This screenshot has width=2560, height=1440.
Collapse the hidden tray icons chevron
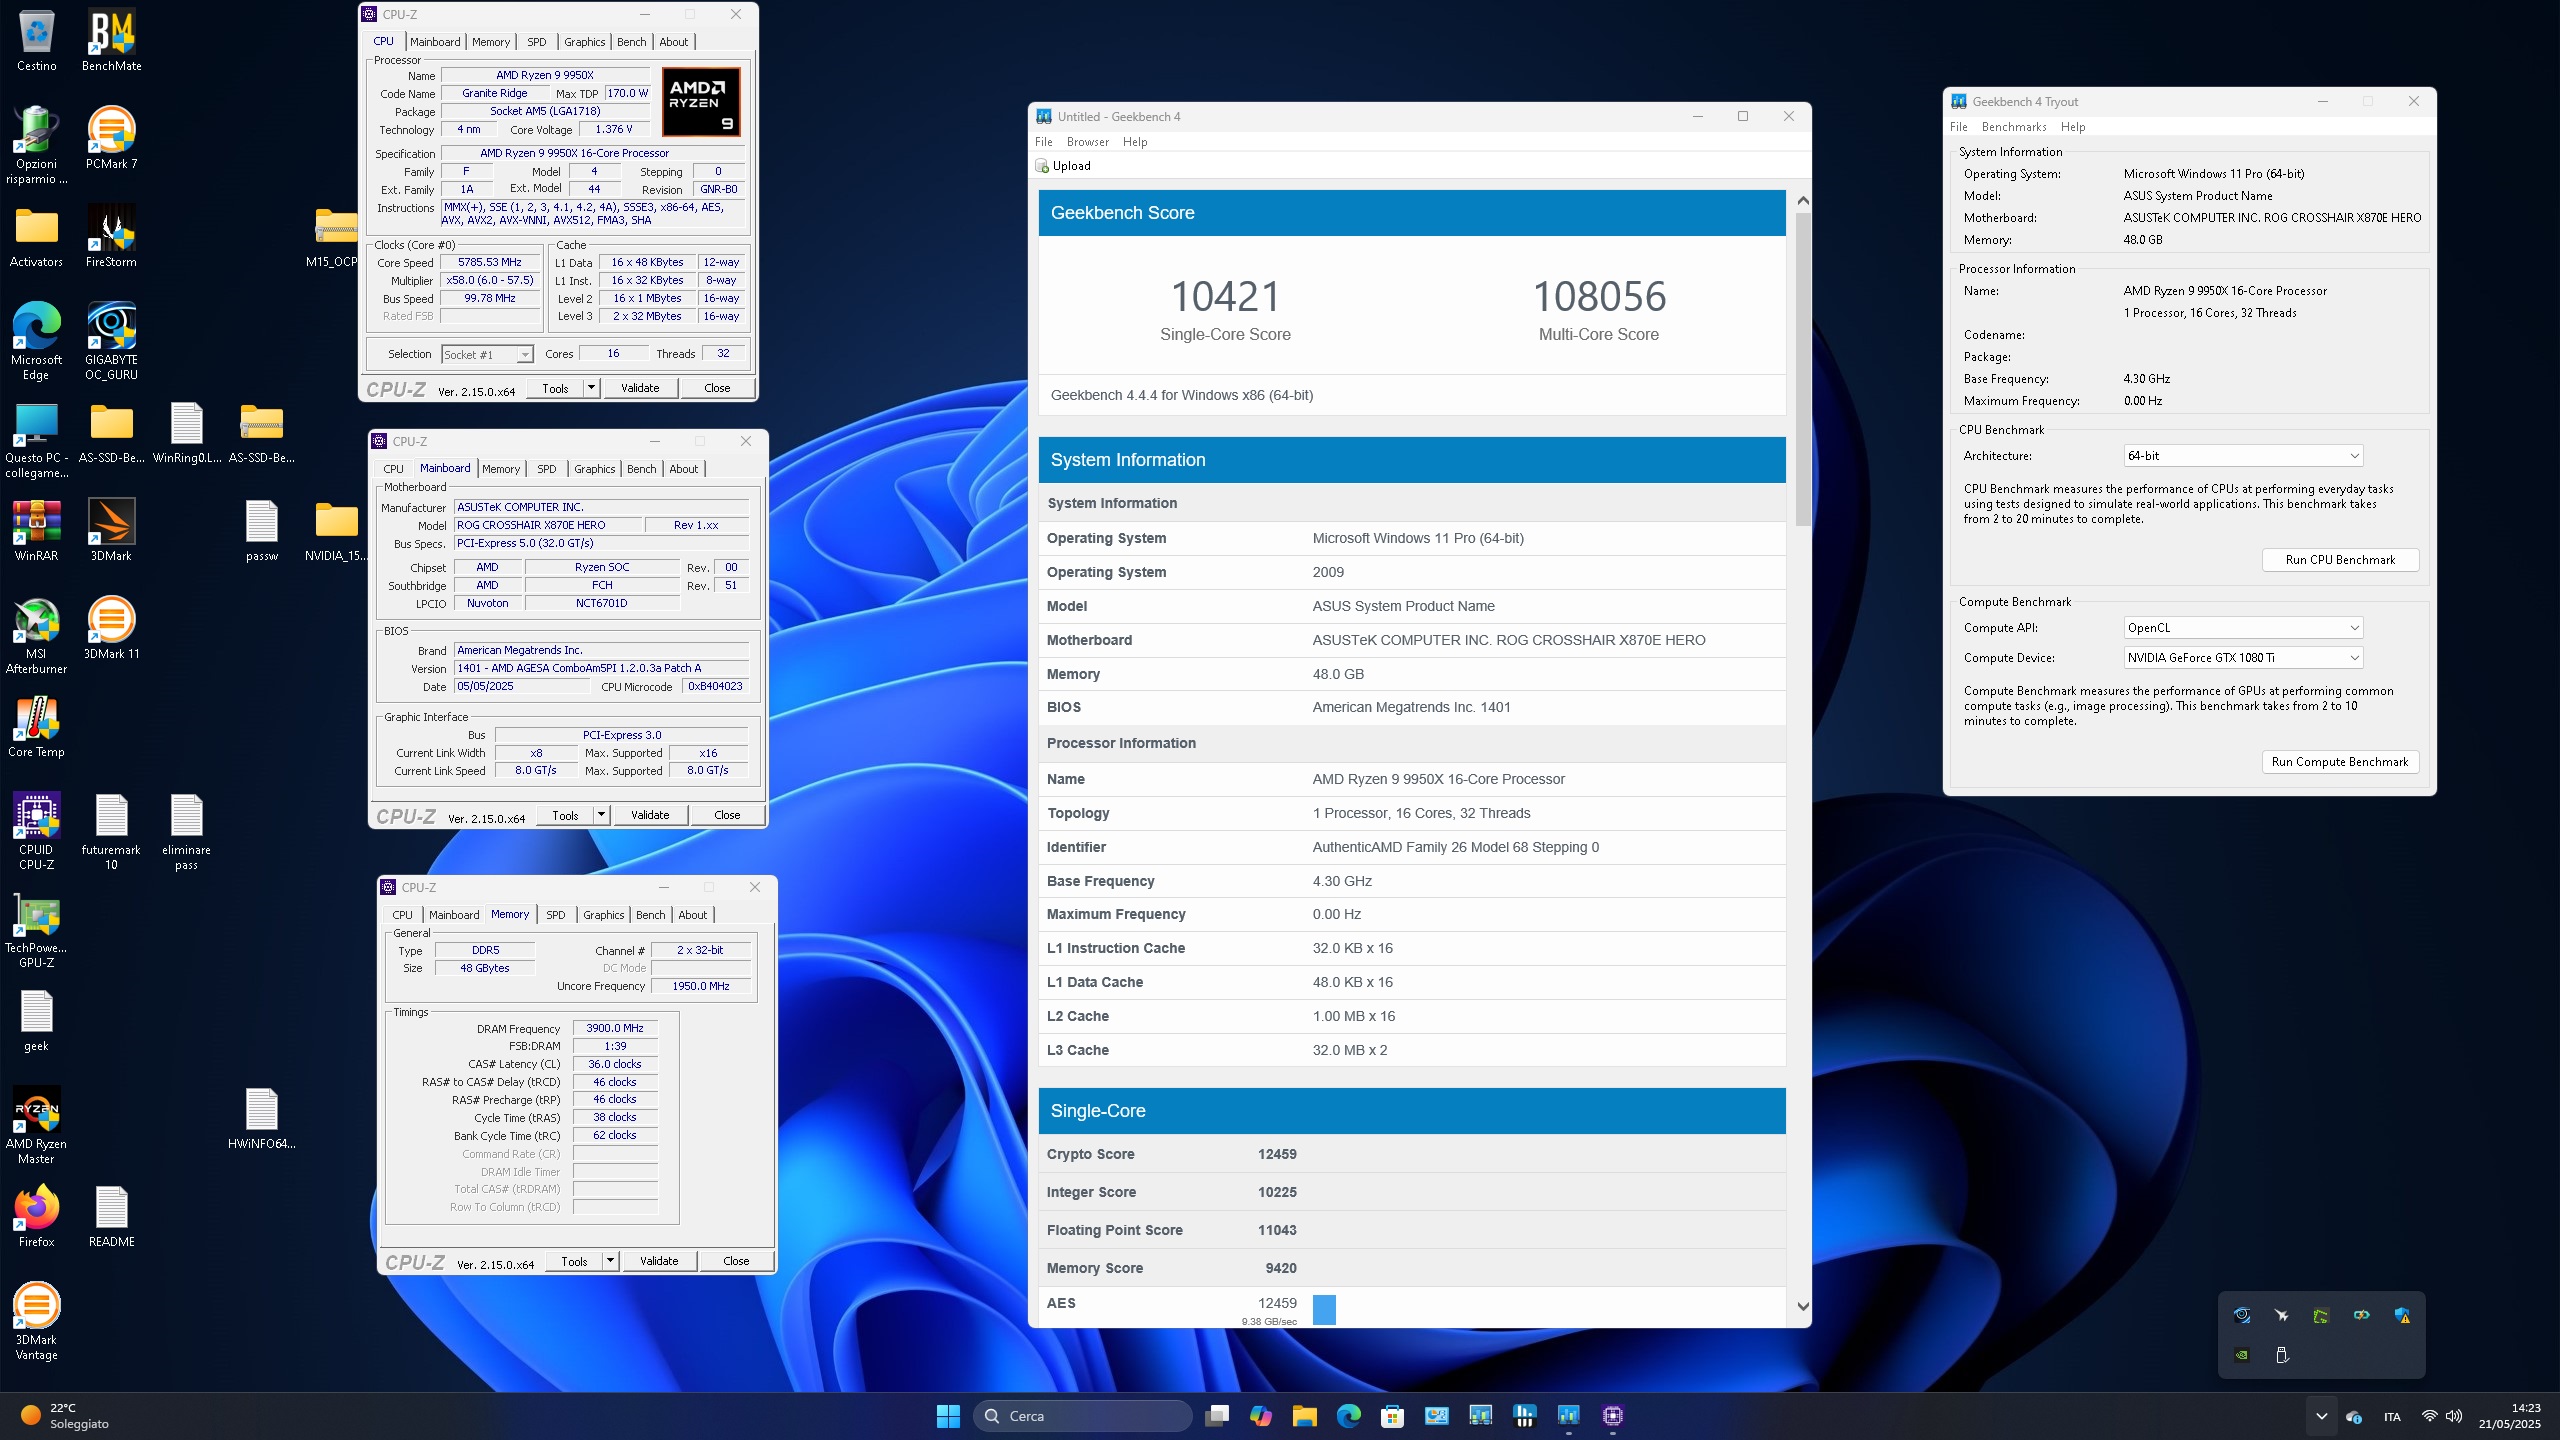[x=2322, y=1416]
